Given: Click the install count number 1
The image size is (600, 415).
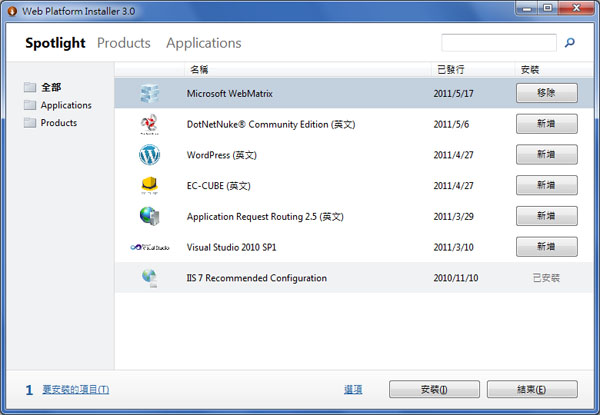Looking at the screenshot, I should click(29, 390).
